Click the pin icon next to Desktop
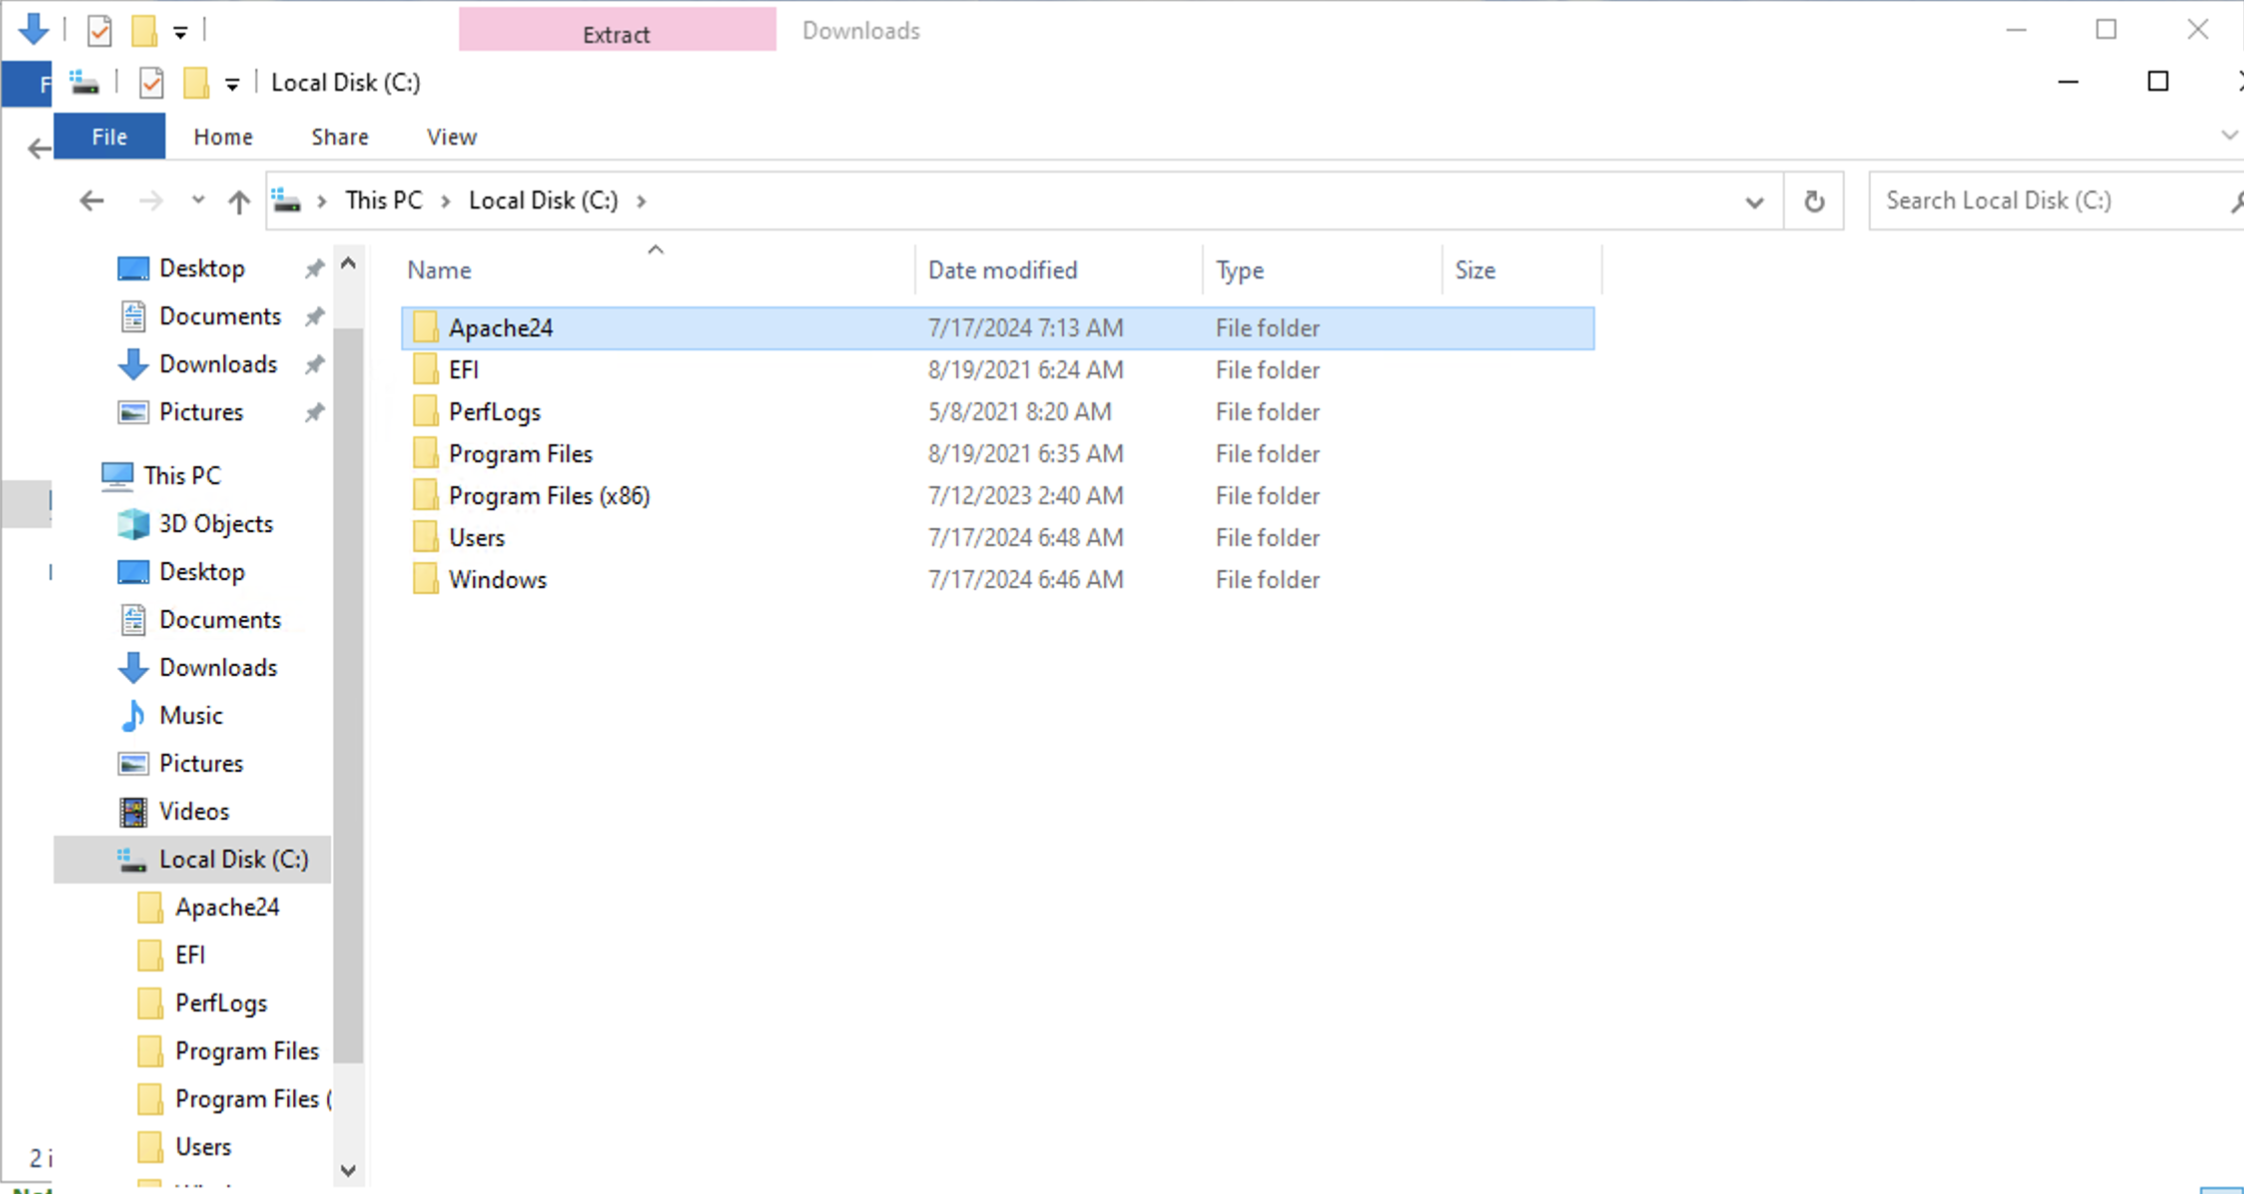Screen dimensions: 2244x1194 click(314, 268)
